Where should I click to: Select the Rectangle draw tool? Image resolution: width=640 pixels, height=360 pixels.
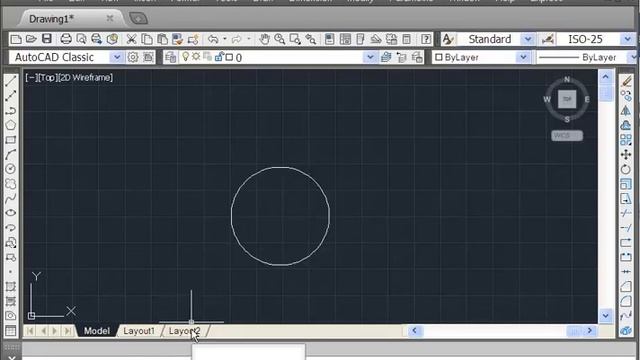click(x=11, y=140)
